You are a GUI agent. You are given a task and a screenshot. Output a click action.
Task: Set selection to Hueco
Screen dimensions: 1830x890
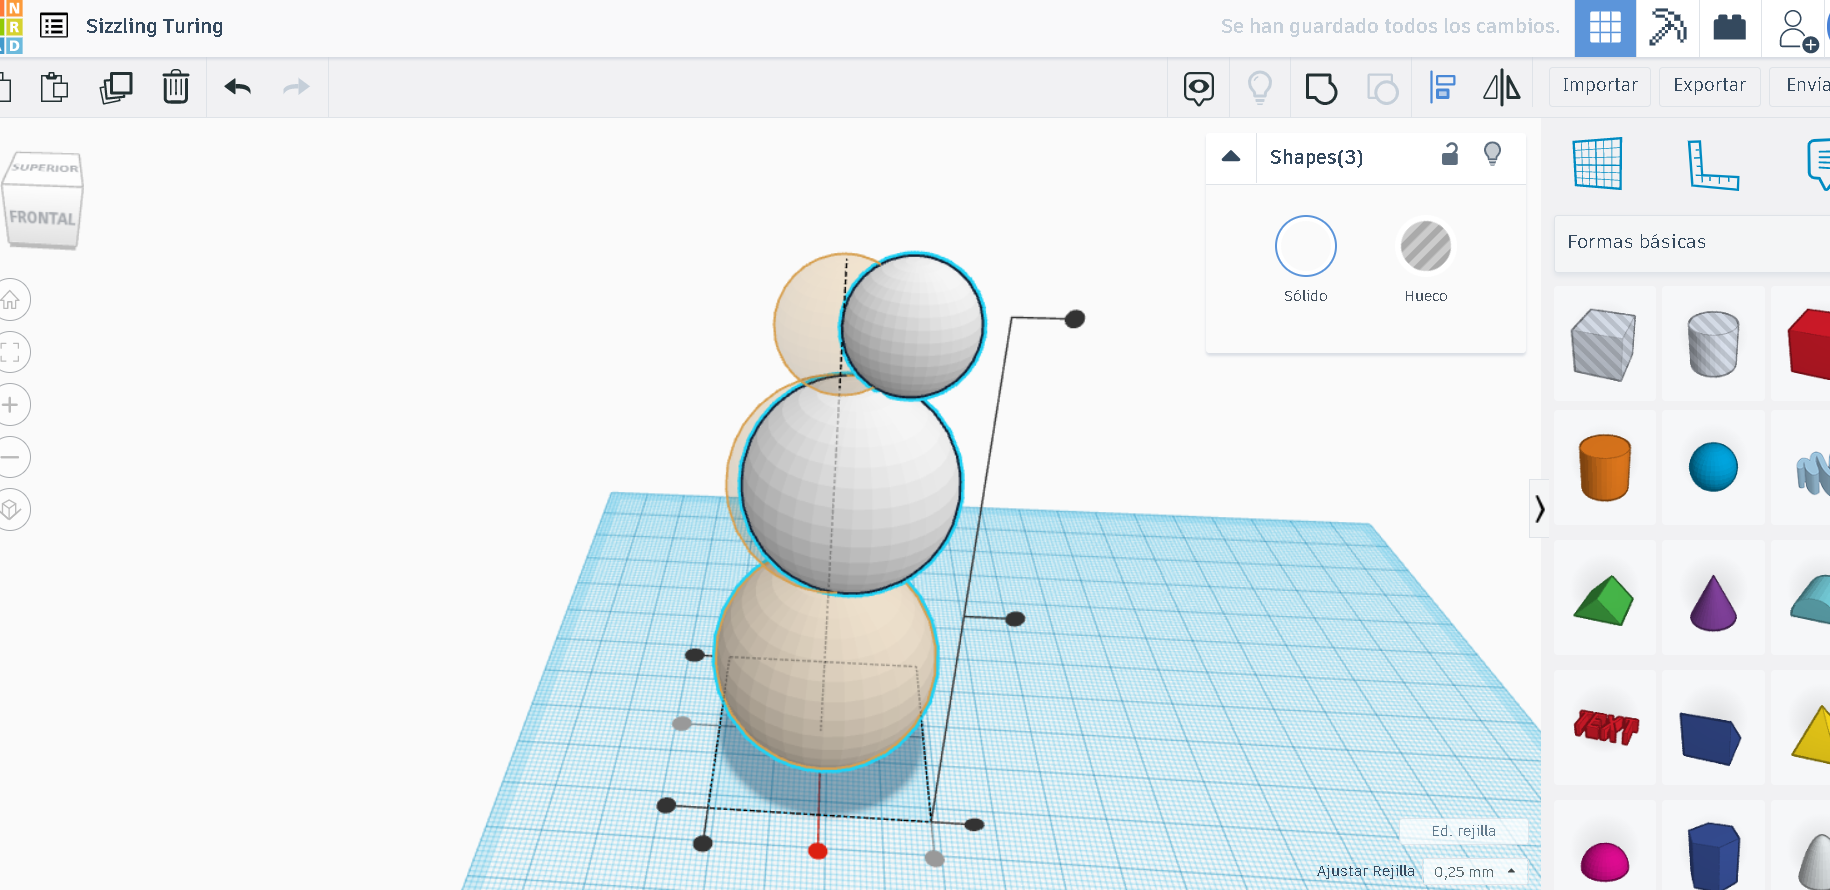tap(1426, 246)
